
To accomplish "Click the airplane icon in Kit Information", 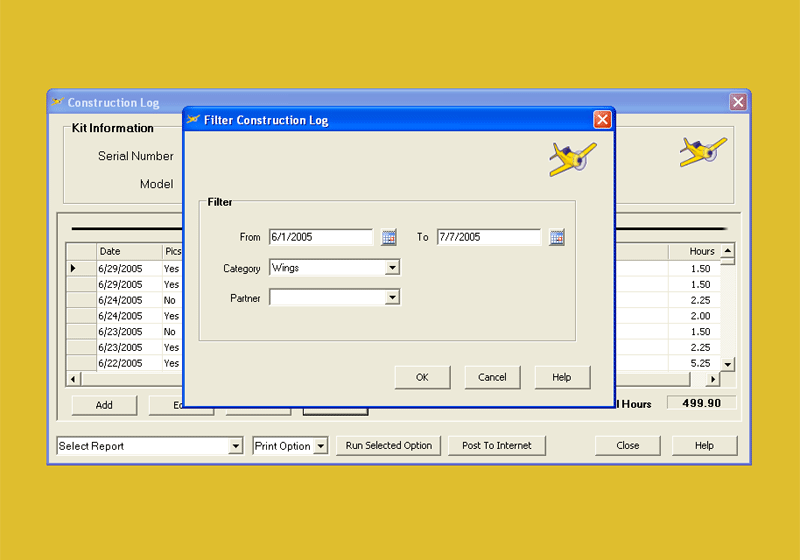I will (703, 151).
